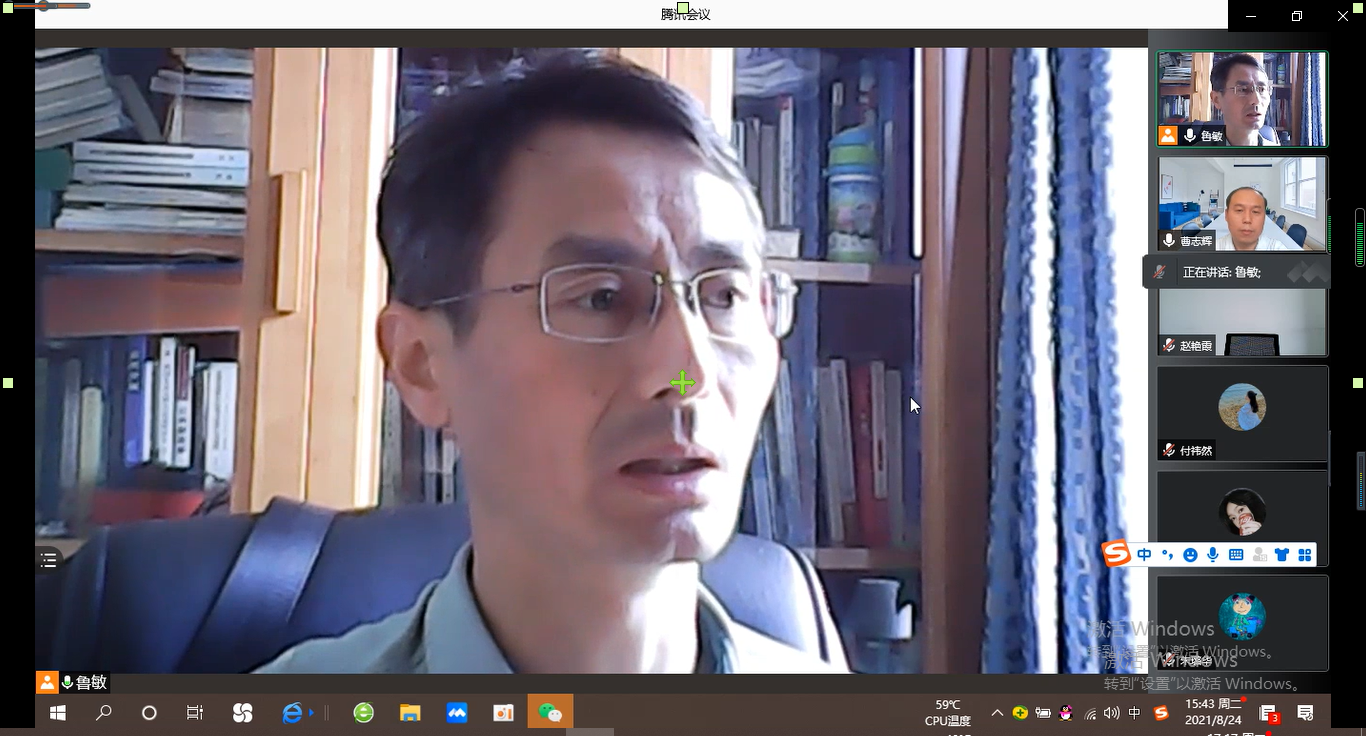The image size is (1366, 736).
Task: Toggle Sogou Chinese/English mode button
Action: (x=1144, y=555)
